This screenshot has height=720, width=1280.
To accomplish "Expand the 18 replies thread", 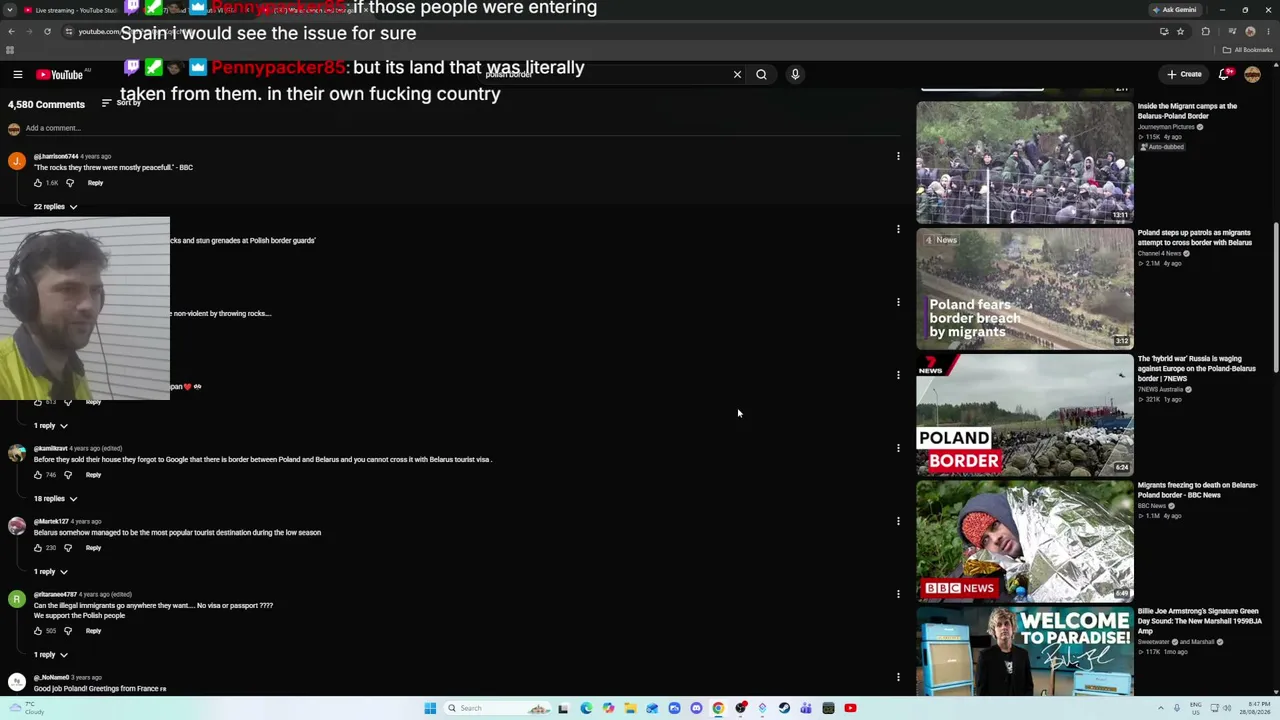I will (55, 499).
